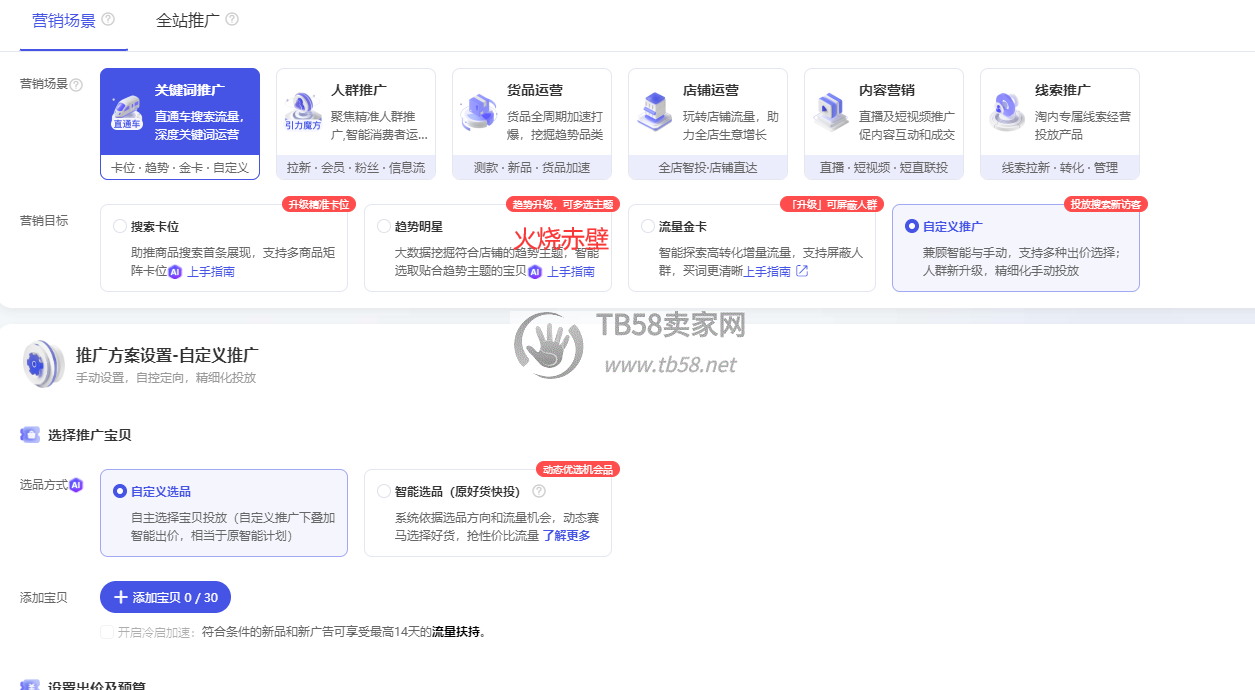Click the 设置出价及预算 section icon
Image resolution: width=1255 pixels, height=690 pixels.
[30, 685]
